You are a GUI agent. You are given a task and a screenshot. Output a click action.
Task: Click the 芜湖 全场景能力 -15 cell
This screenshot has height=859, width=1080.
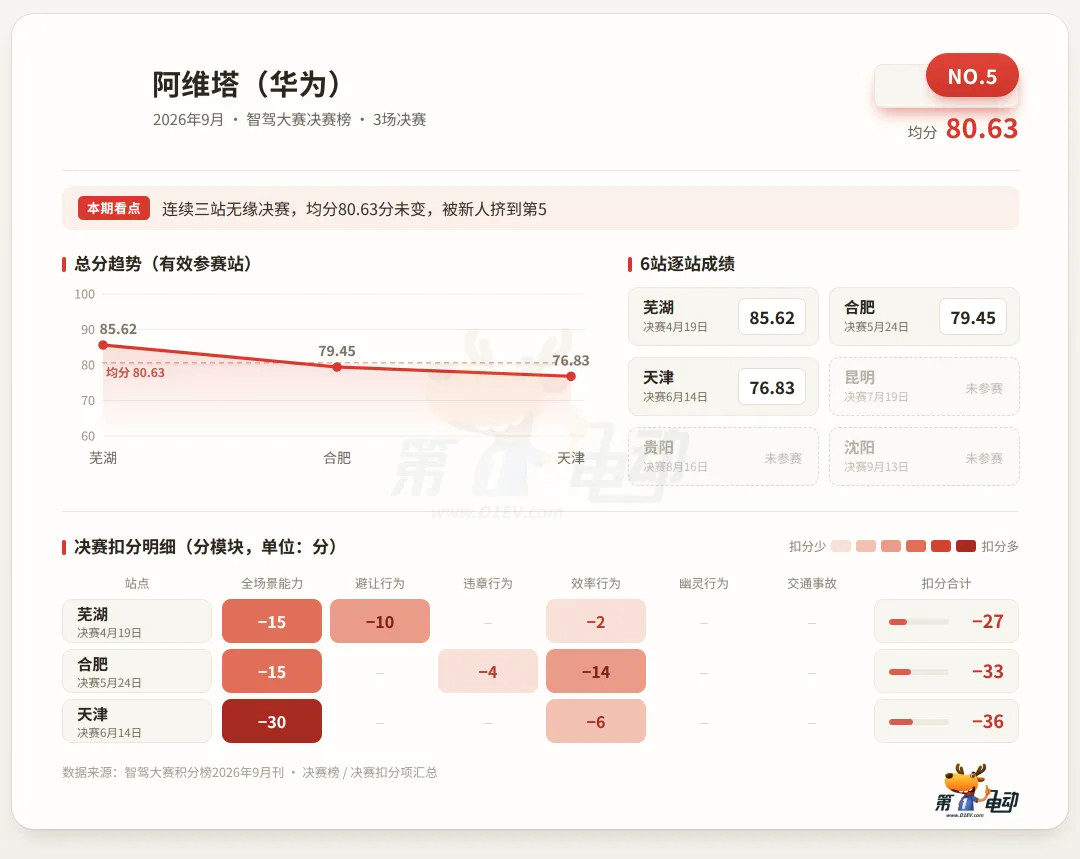click(x=271, y=621)
